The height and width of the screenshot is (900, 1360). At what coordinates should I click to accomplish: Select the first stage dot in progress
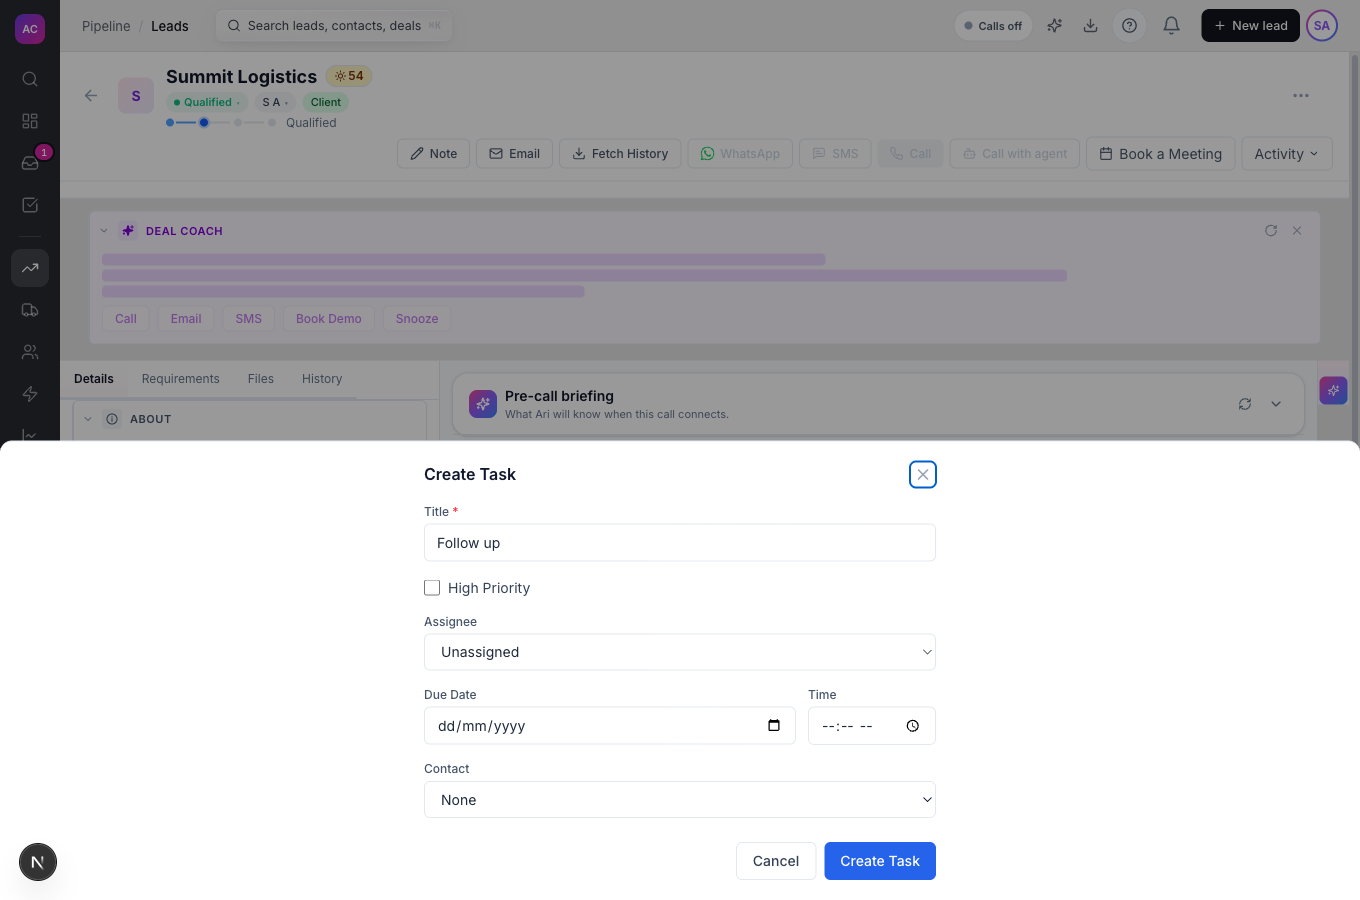(x=170, y=123)
